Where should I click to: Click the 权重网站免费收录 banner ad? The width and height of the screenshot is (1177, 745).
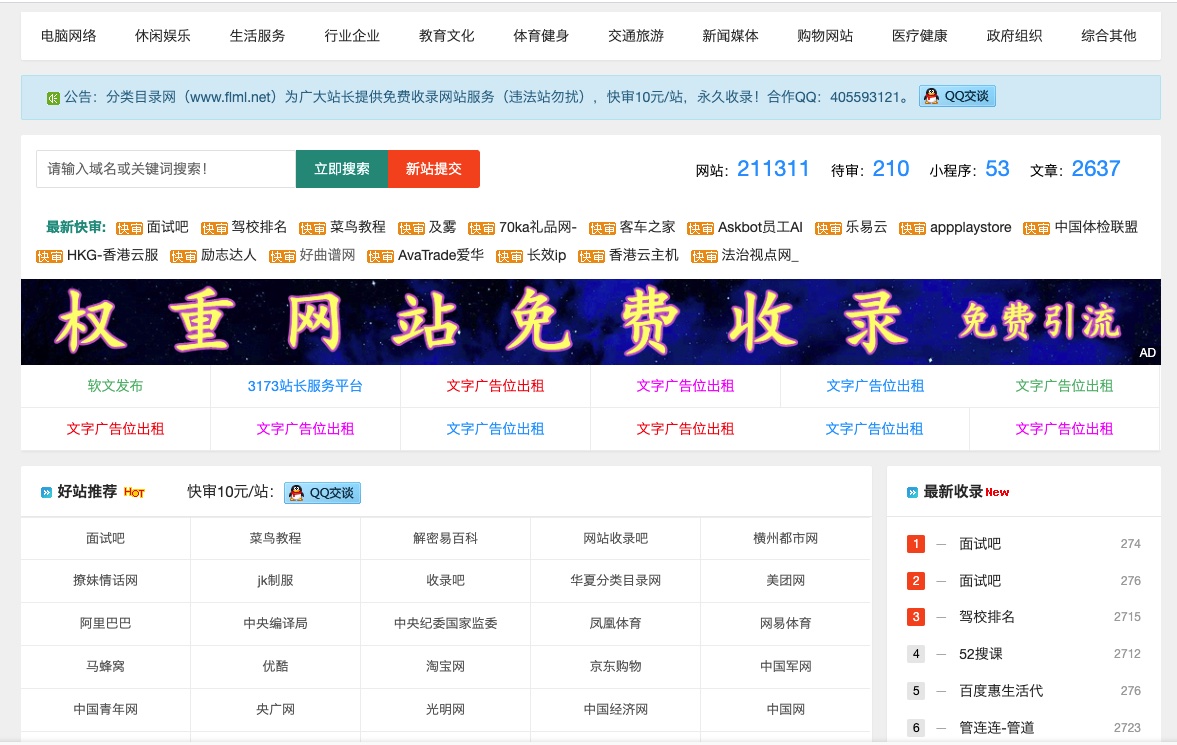[591, 322]
